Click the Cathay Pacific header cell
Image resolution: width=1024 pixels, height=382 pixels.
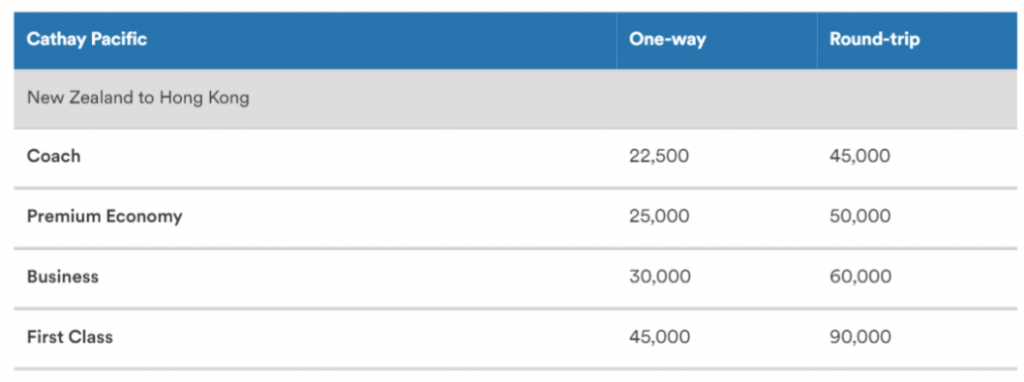(315, 40)
